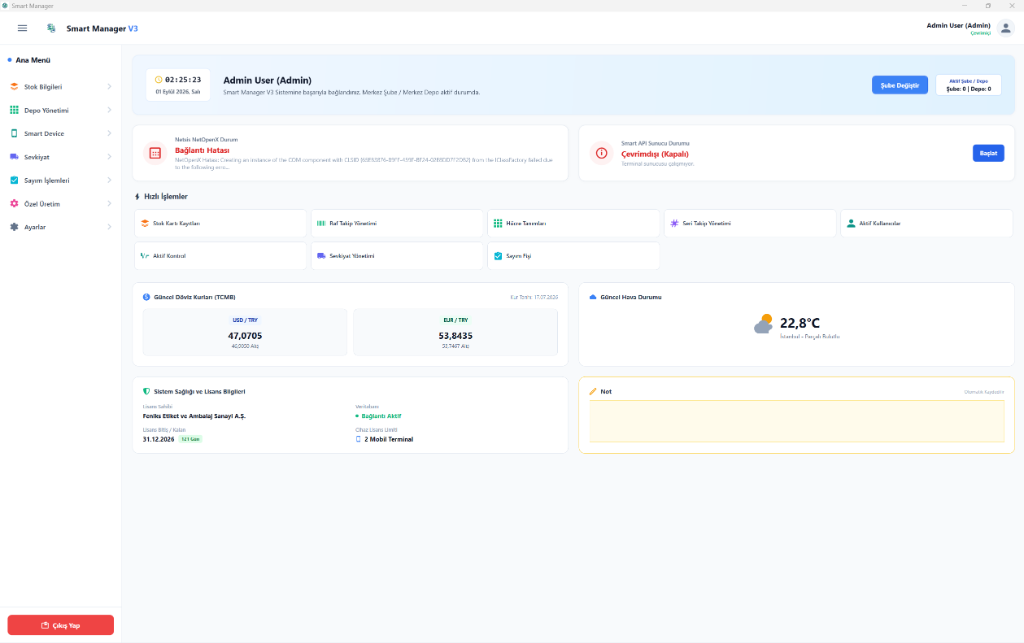Expand the Ayarlar chevron

(x=109, y=227)
